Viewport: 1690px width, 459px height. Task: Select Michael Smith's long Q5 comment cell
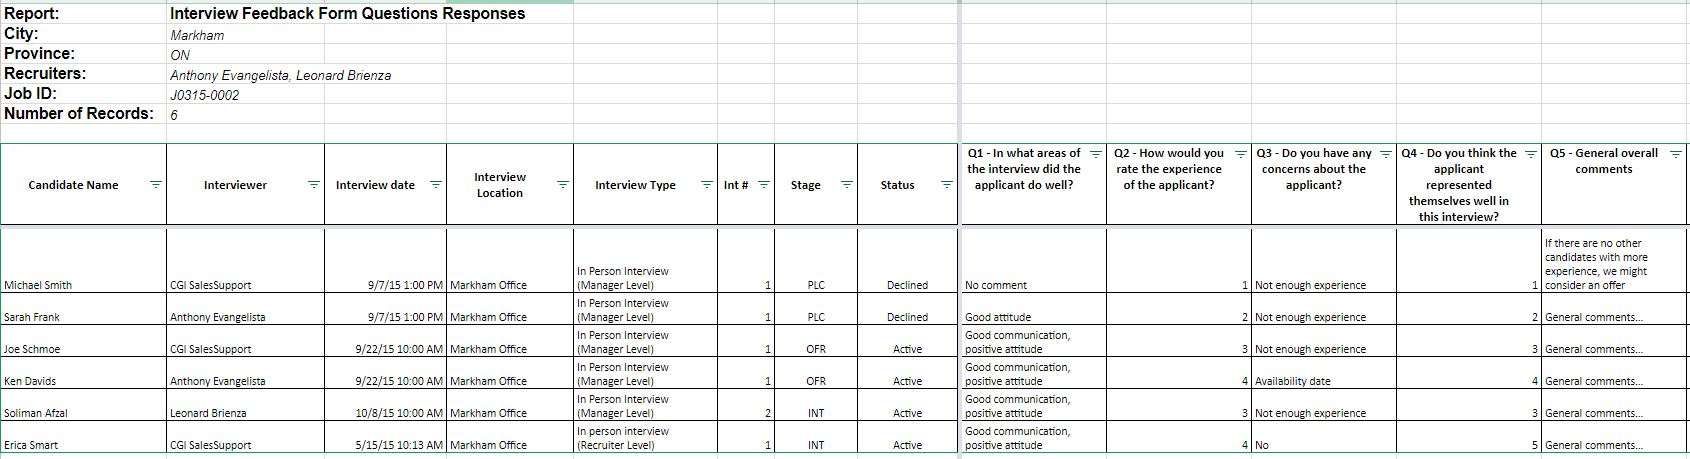click(x=1615, y=260)
